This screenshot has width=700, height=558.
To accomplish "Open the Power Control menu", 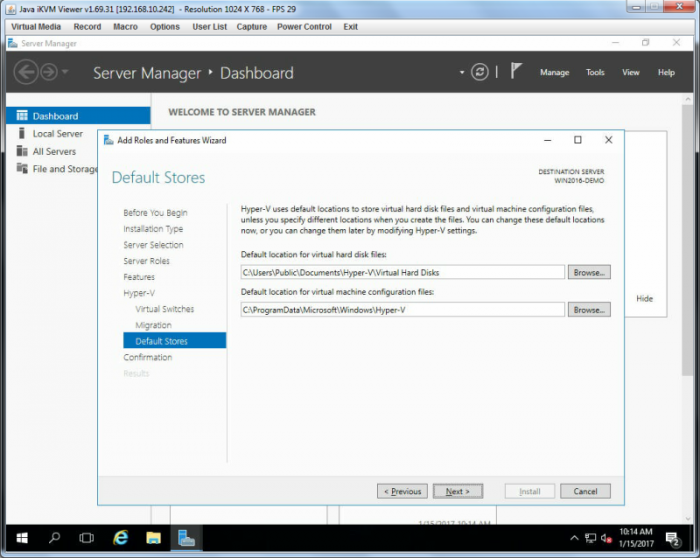I will (304, 27).
